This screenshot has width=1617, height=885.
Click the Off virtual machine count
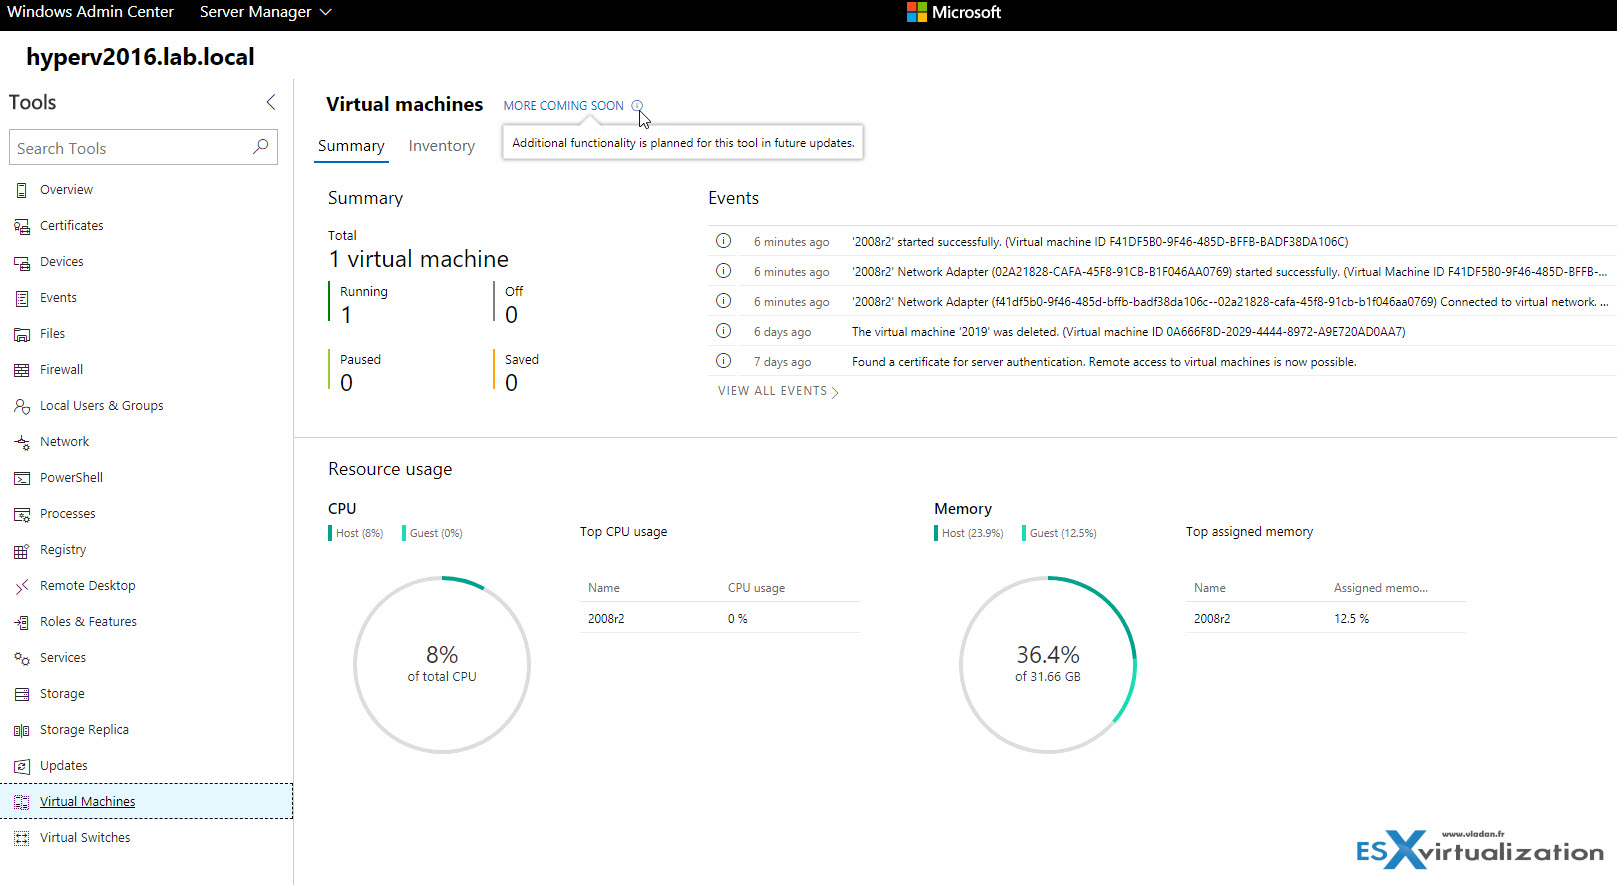511,315
